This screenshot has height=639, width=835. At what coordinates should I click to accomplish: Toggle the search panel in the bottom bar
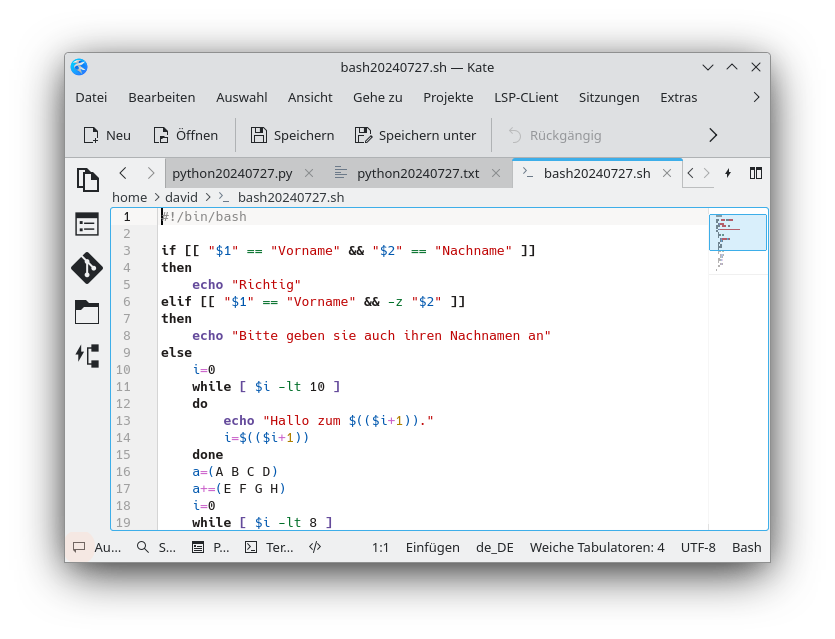(x=156, y=547)
